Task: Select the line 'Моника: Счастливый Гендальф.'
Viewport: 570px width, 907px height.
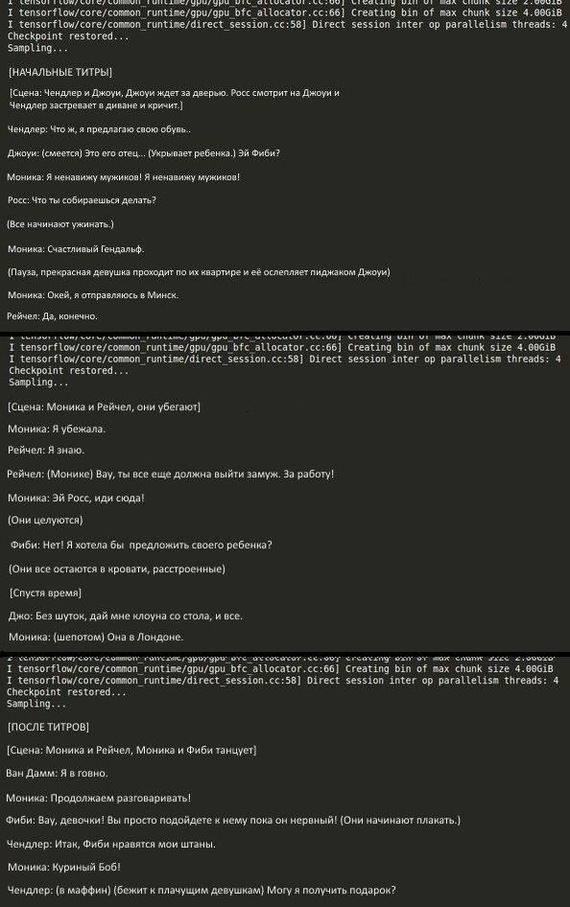Action: (76, 249)
